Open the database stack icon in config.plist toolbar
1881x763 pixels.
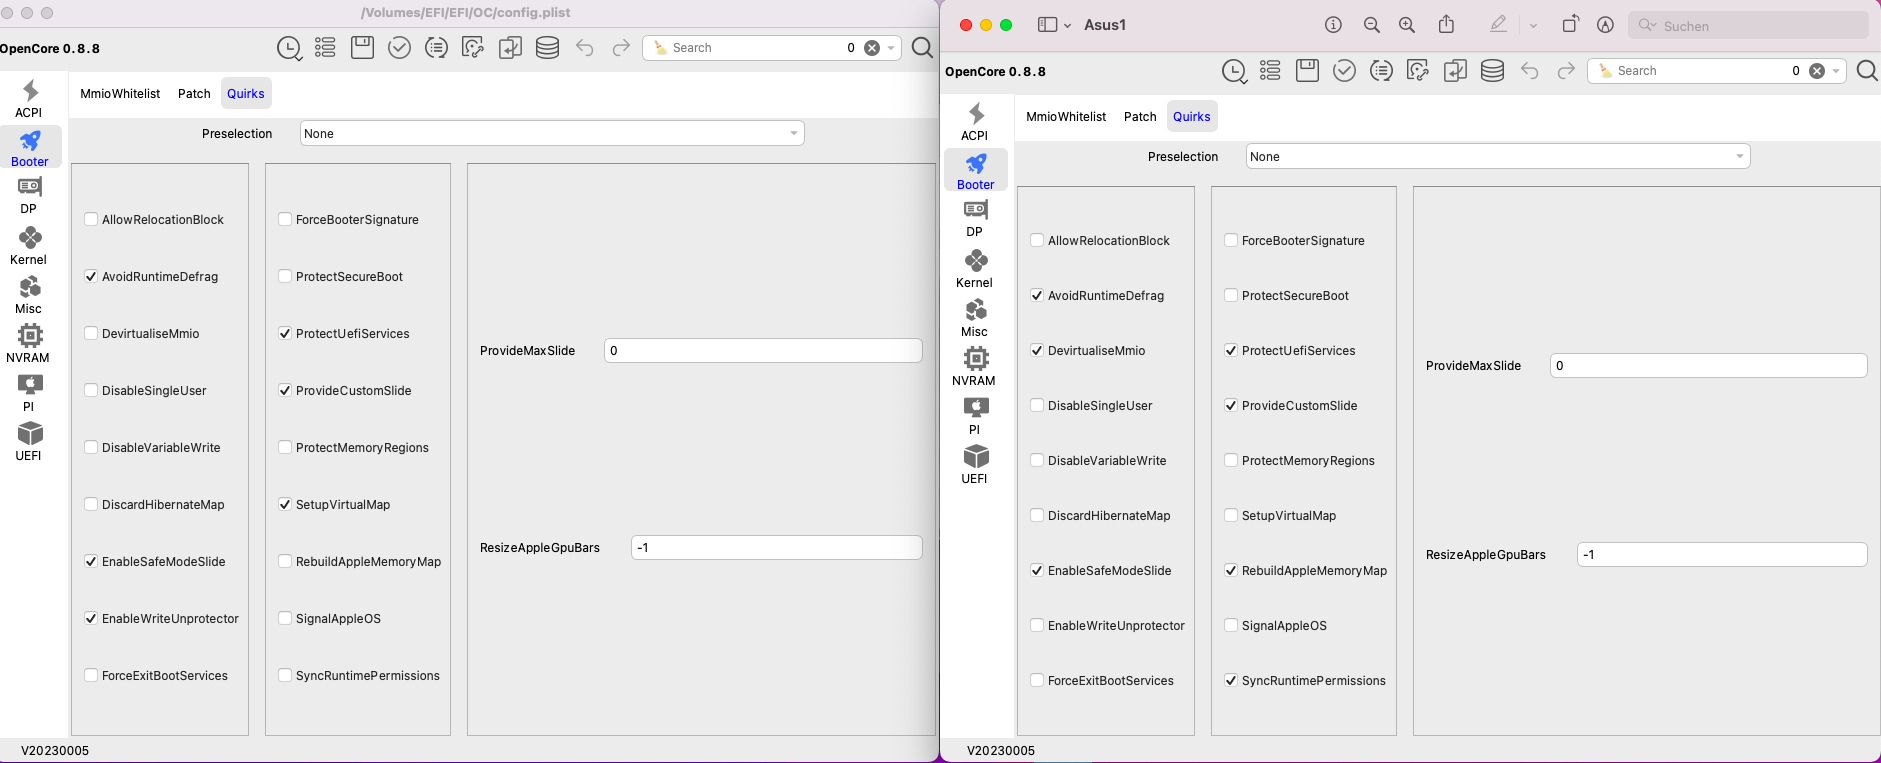547,48
